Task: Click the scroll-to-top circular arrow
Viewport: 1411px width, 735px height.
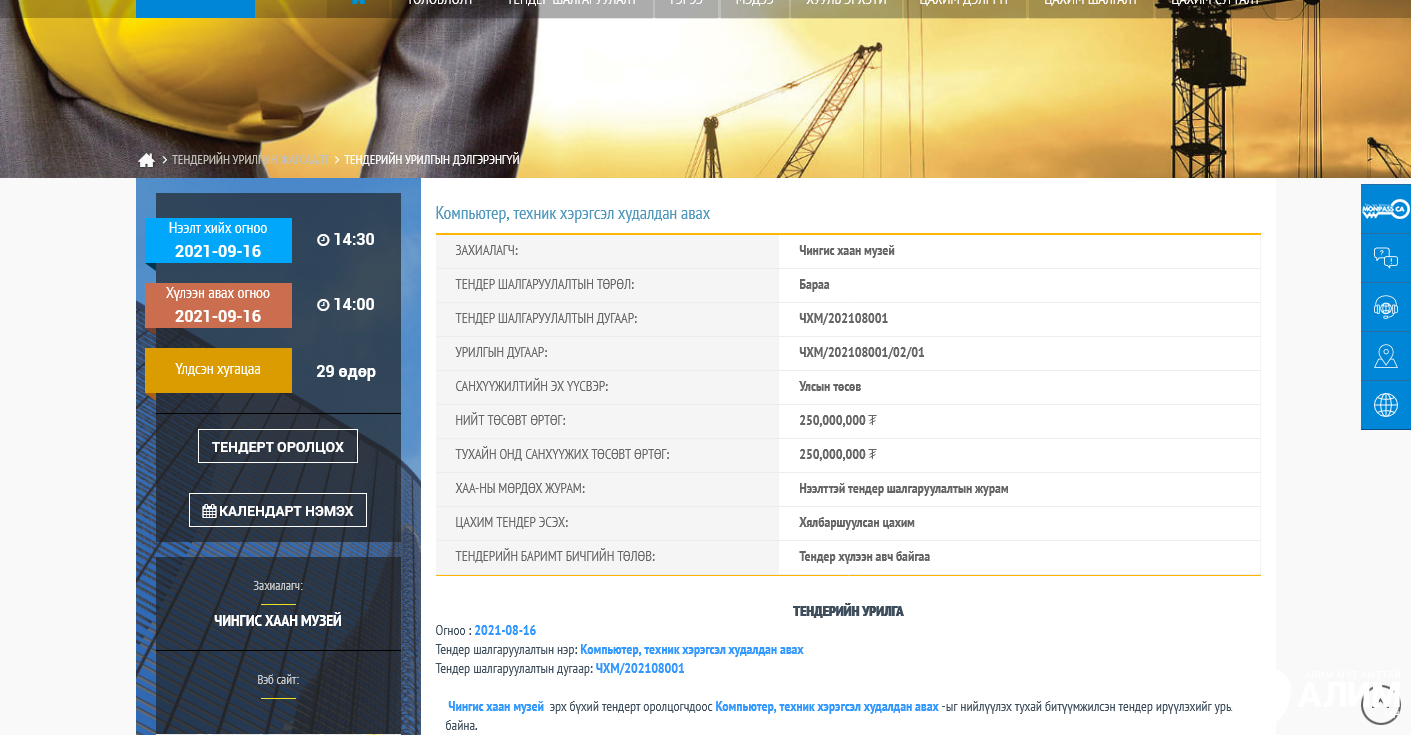Action: [1381, 704]
